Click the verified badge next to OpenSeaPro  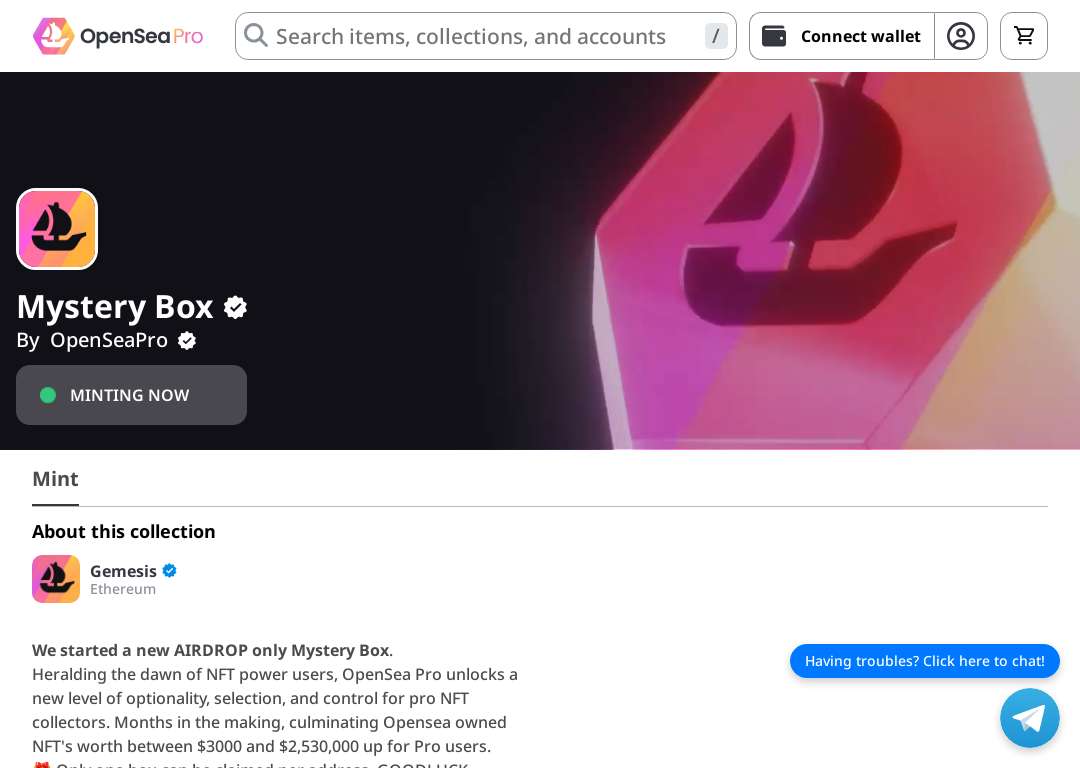(187, 341)
